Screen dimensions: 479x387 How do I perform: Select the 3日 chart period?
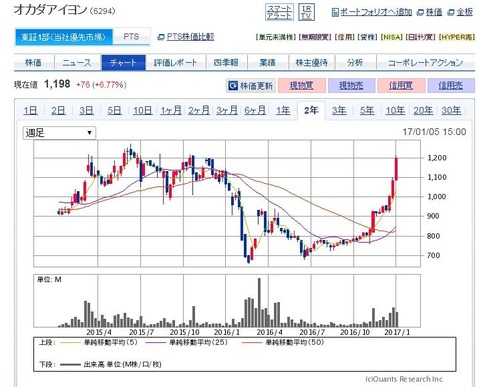point(86,110)
